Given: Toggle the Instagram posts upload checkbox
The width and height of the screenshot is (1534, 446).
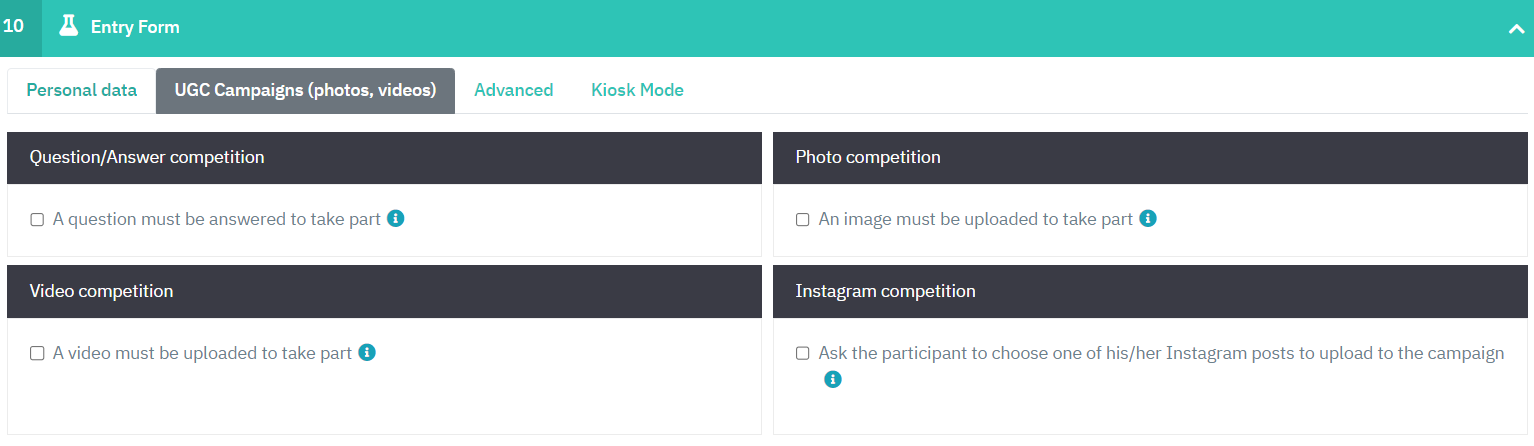Looking at the screenshot, I should [x=802, y=353].
